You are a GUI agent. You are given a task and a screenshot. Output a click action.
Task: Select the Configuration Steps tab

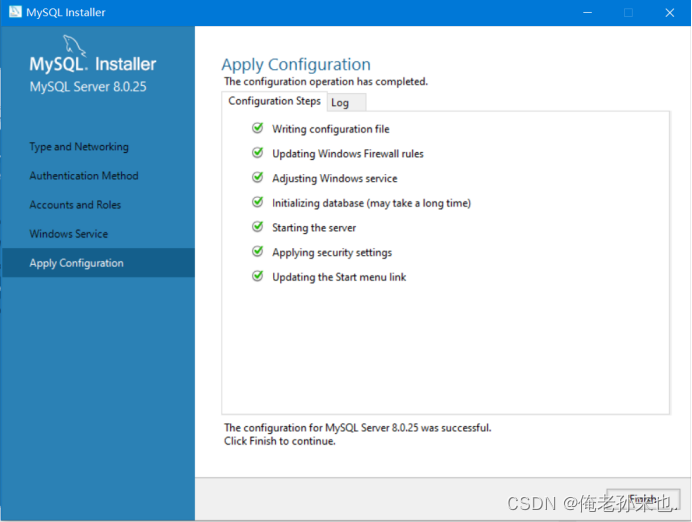tap(274, 101)
